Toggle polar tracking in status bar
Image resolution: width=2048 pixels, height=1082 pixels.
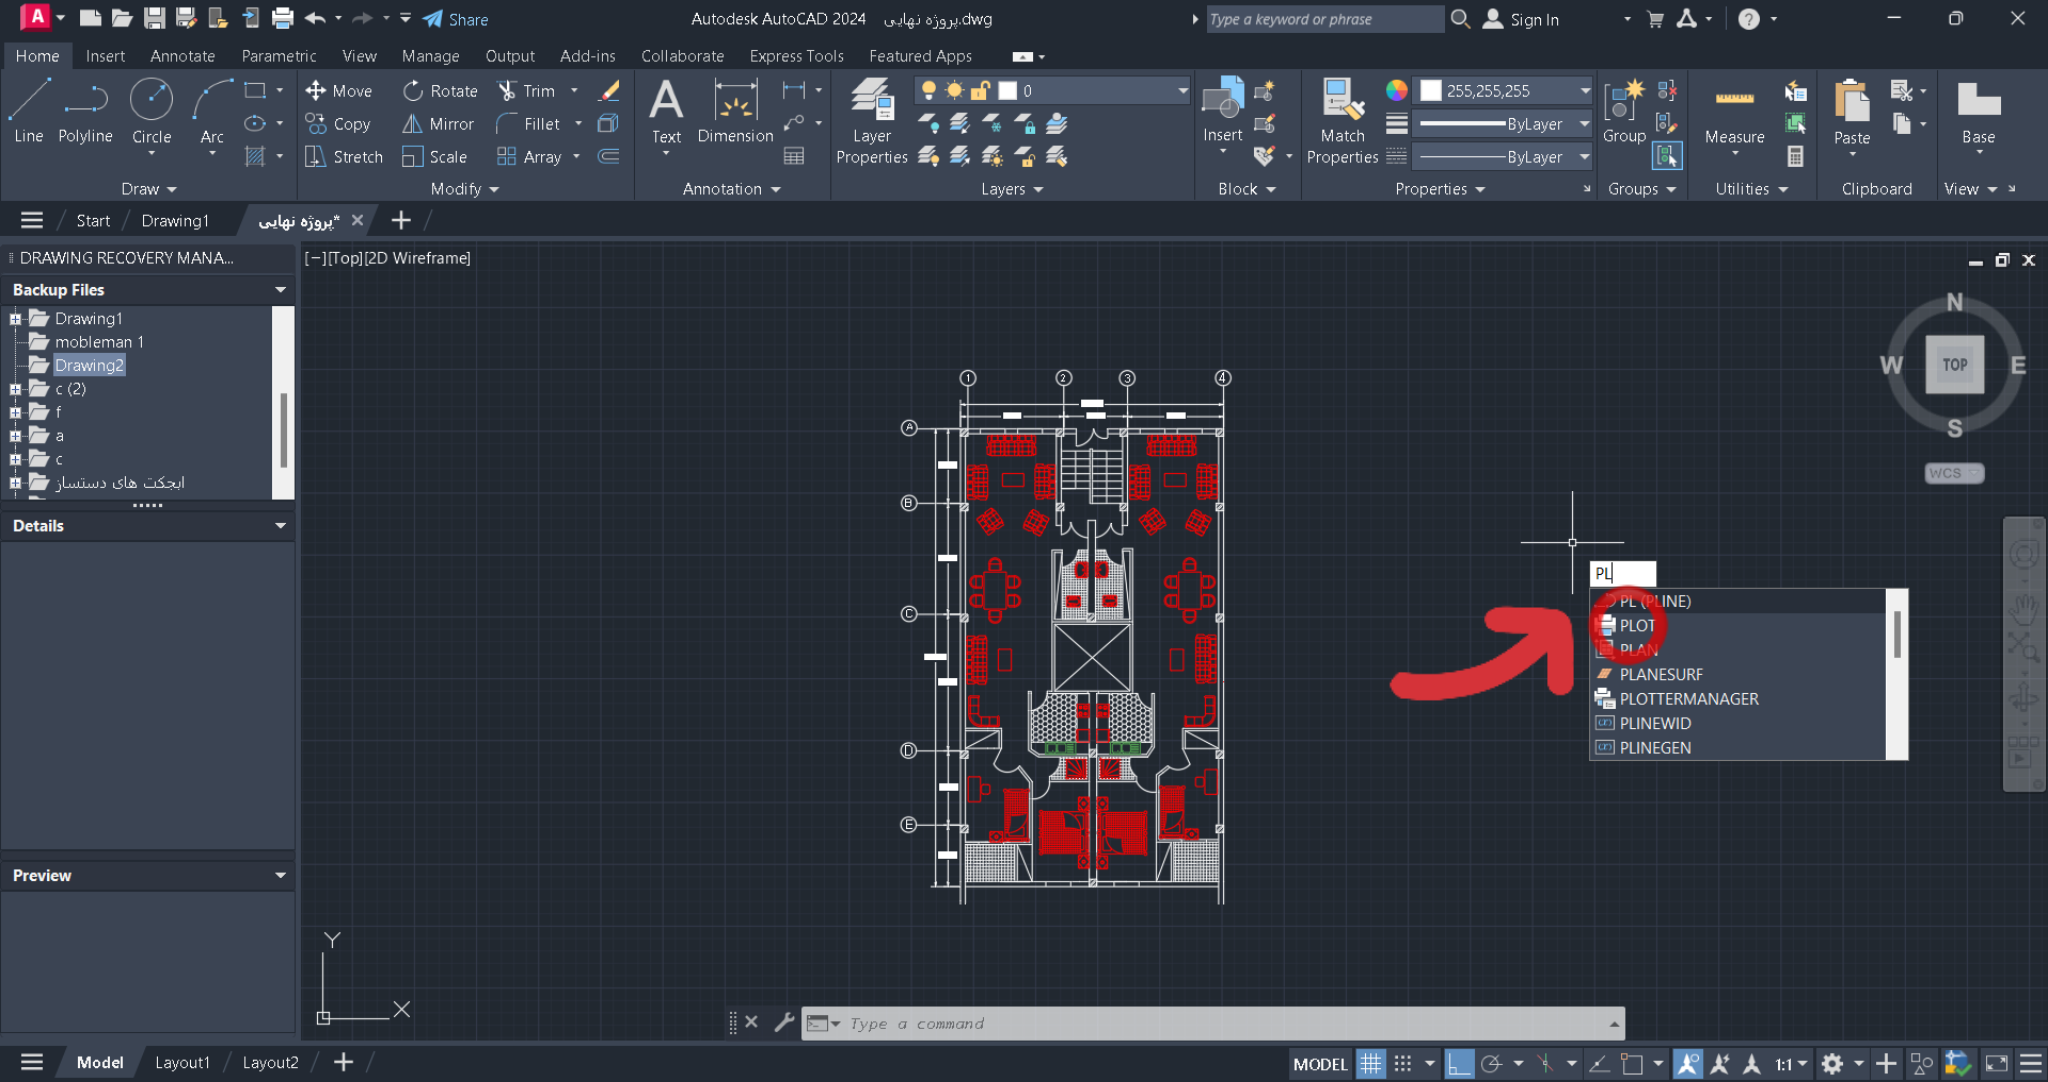[x=1491, y=1063]
